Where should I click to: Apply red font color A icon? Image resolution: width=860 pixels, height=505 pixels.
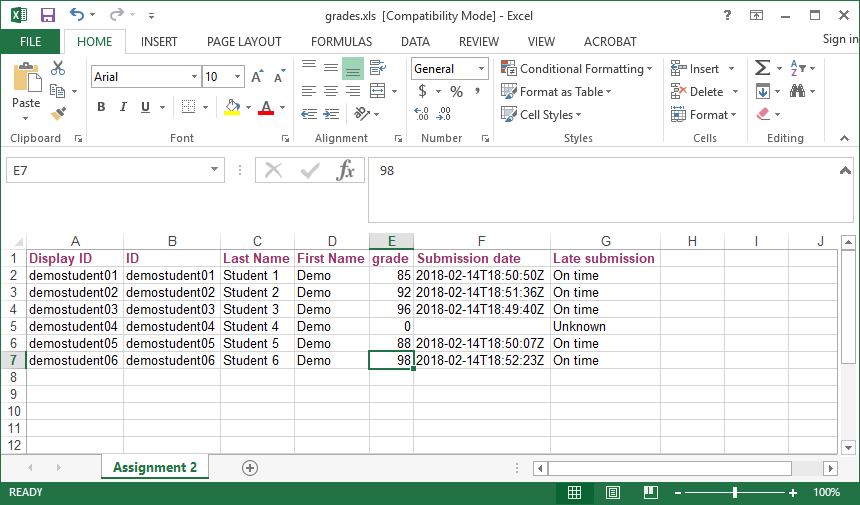click(266, 107)
